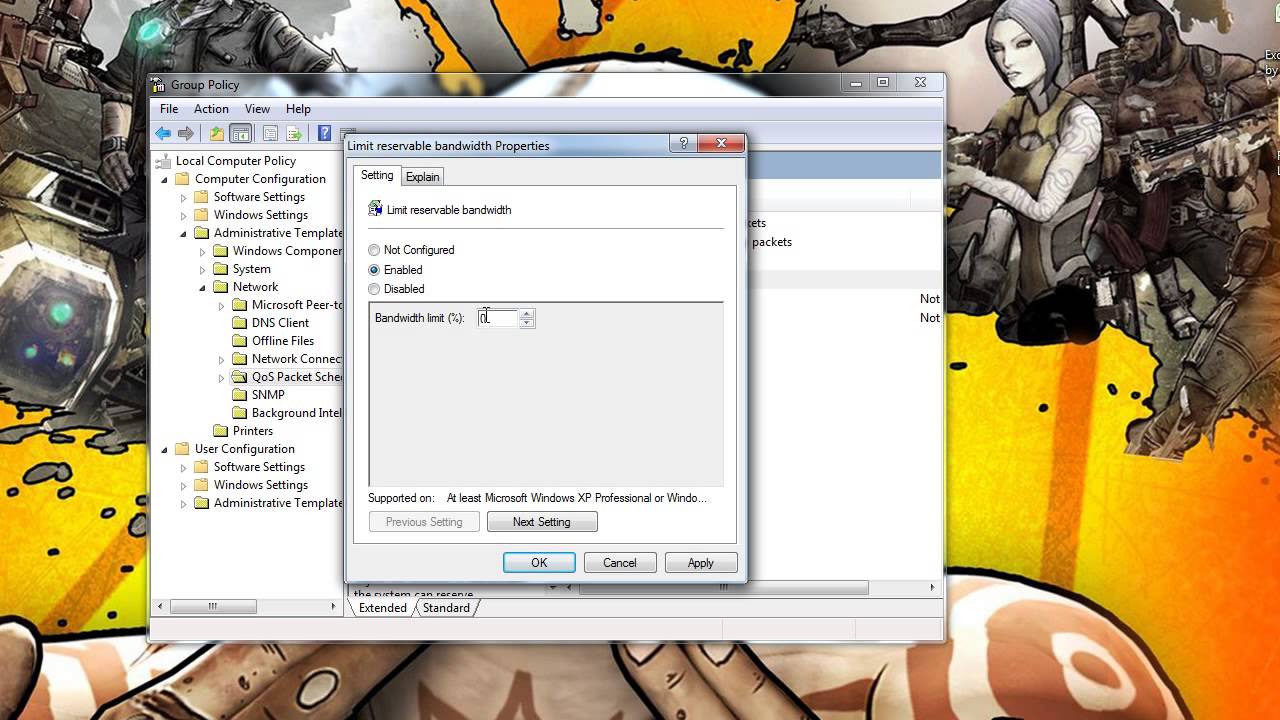Click the tree pane scroll left arrow
This screenshot has height=720, width=1280.
click(161, 606)
